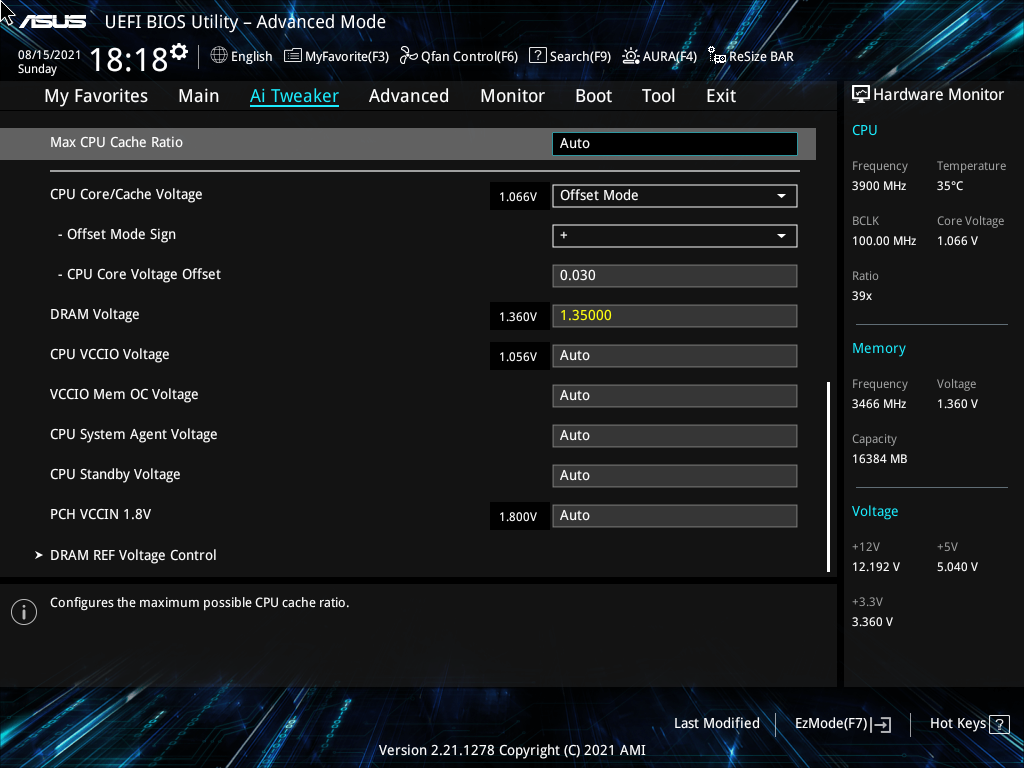Open the Qfan Control fan icon
Viewport: 1024px width, 768px height.
pos(409,56)
